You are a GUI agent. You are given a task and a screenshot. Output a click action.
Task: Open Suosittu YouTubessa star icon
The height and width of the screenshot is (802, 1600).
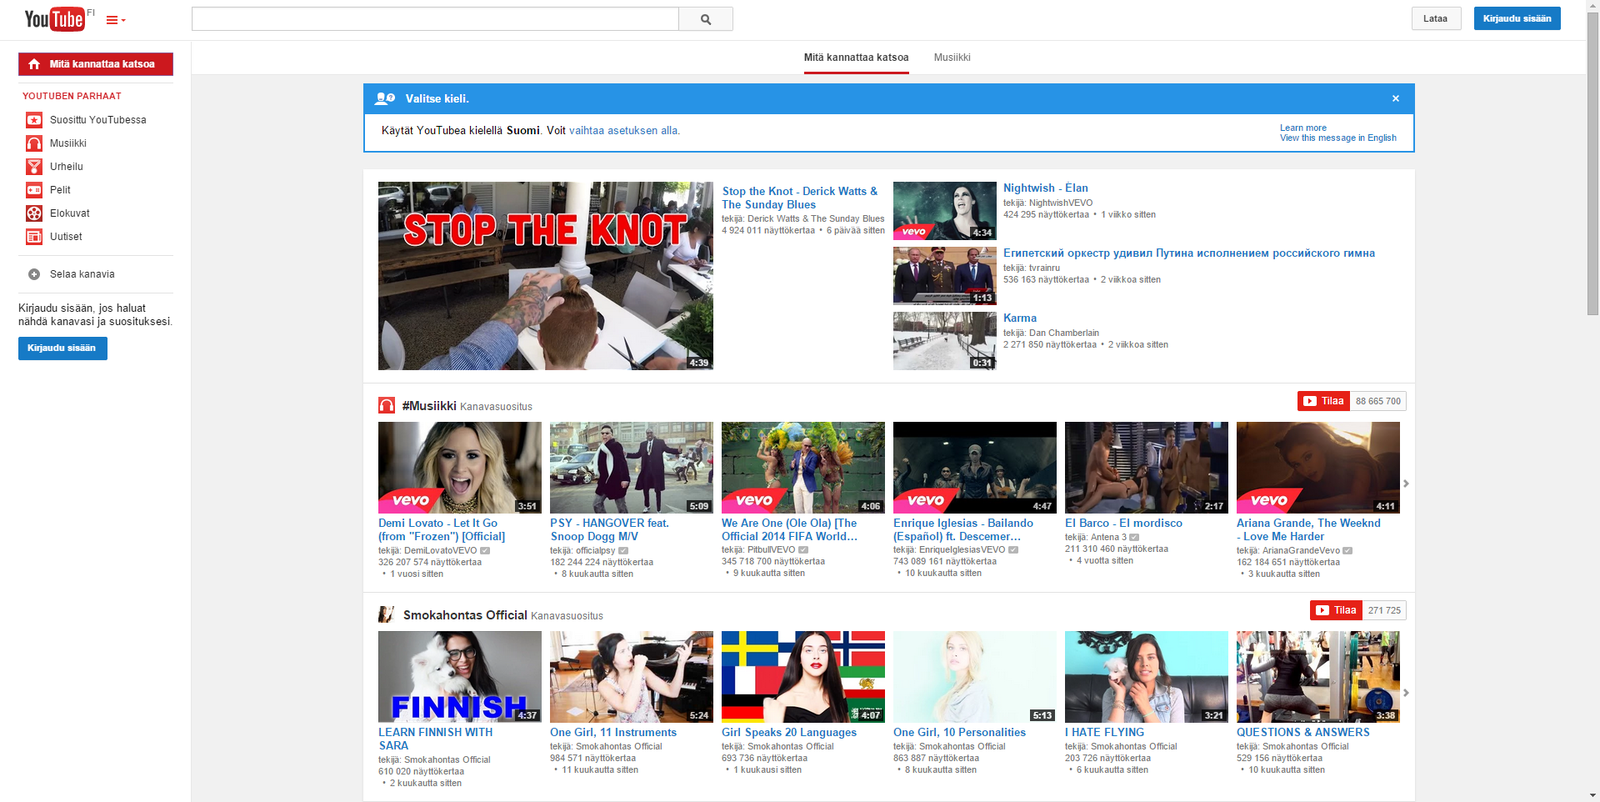[34, 120]
